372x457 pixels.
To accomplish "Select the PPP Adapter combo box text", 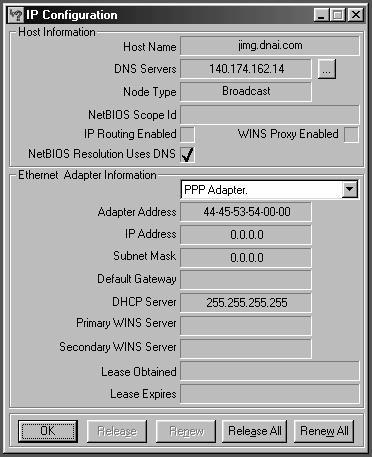I will click(216, 190).
